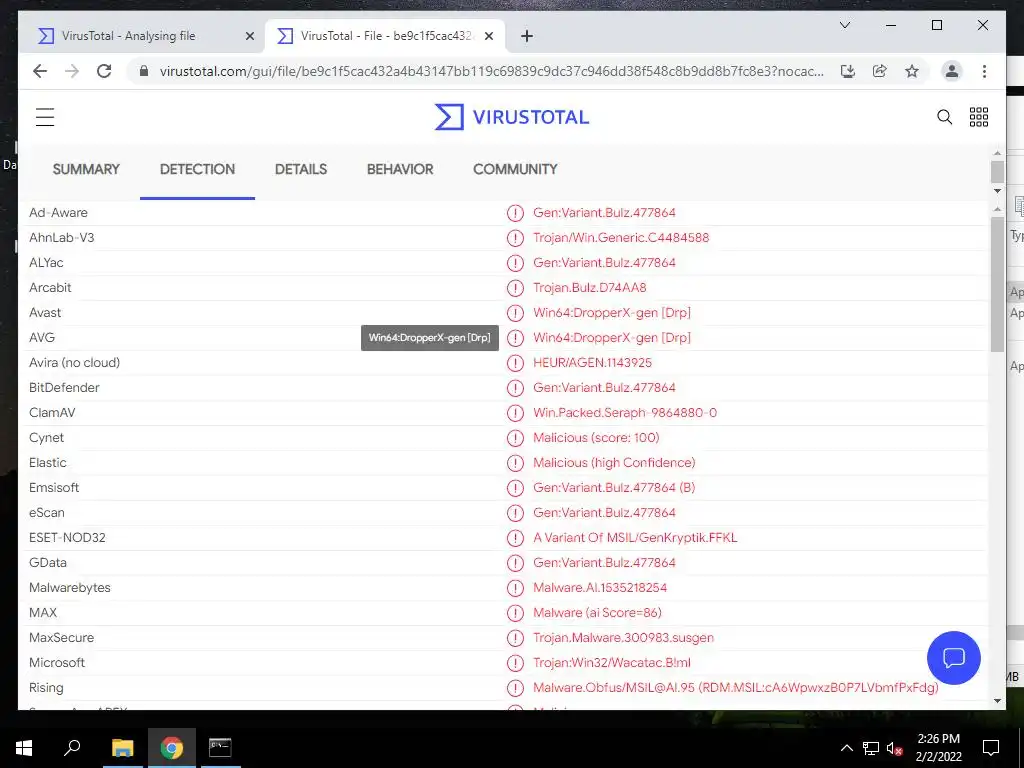Open the VirusTotal hamburger menu

(45, 117)
